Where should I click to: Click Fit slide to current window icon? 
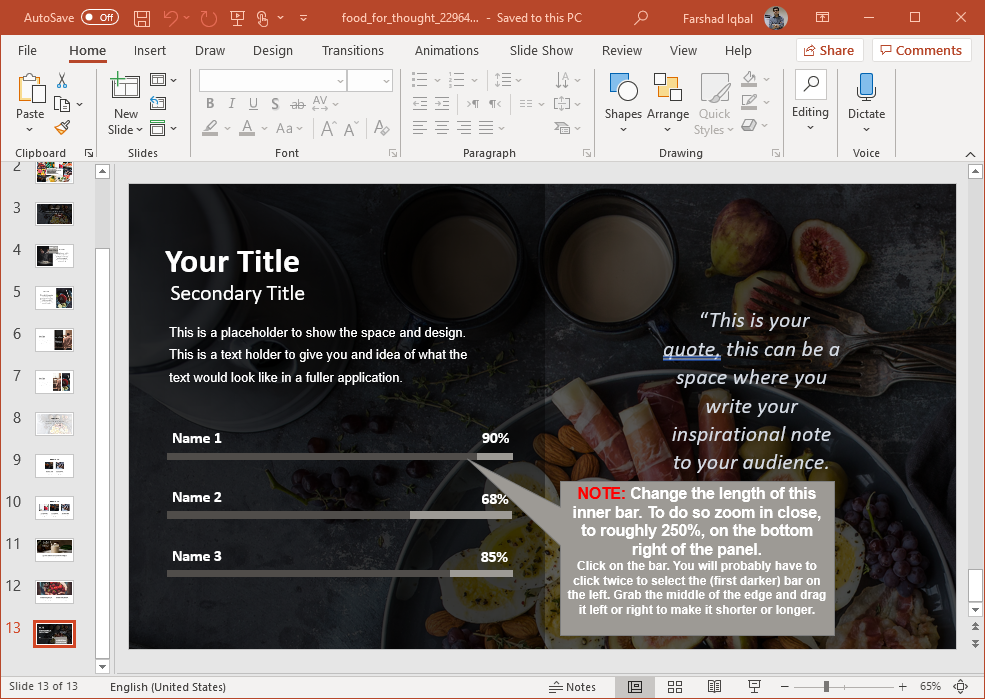tap(961, 687)
